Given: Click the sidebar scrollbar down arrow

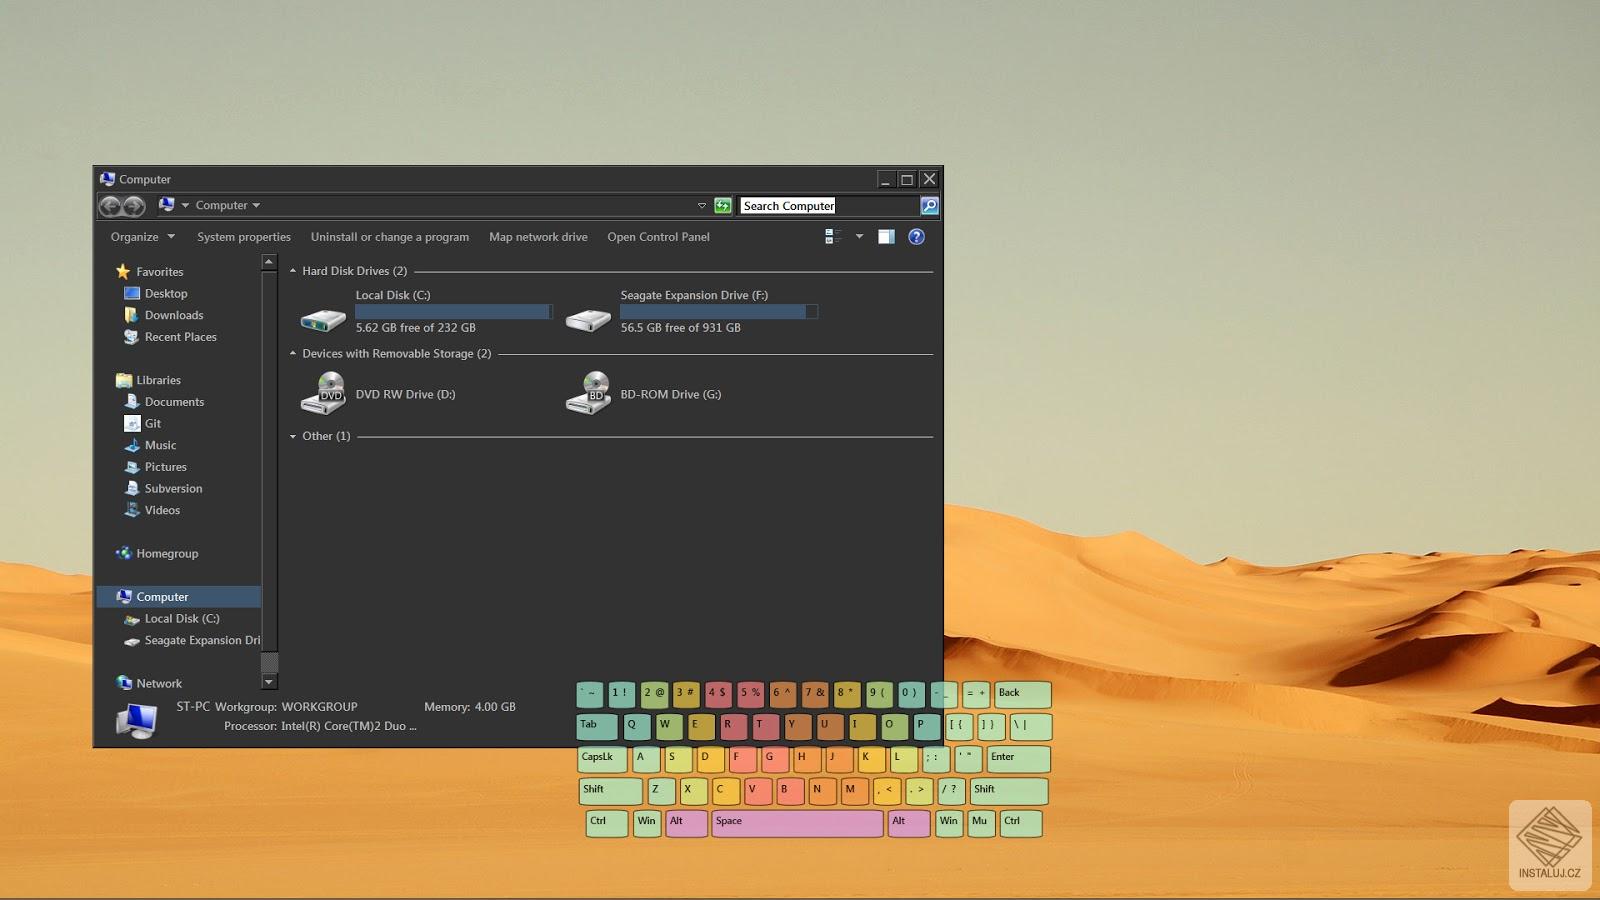Looking at the screenshot, I should pyautogui.click(x=268, y=682).
